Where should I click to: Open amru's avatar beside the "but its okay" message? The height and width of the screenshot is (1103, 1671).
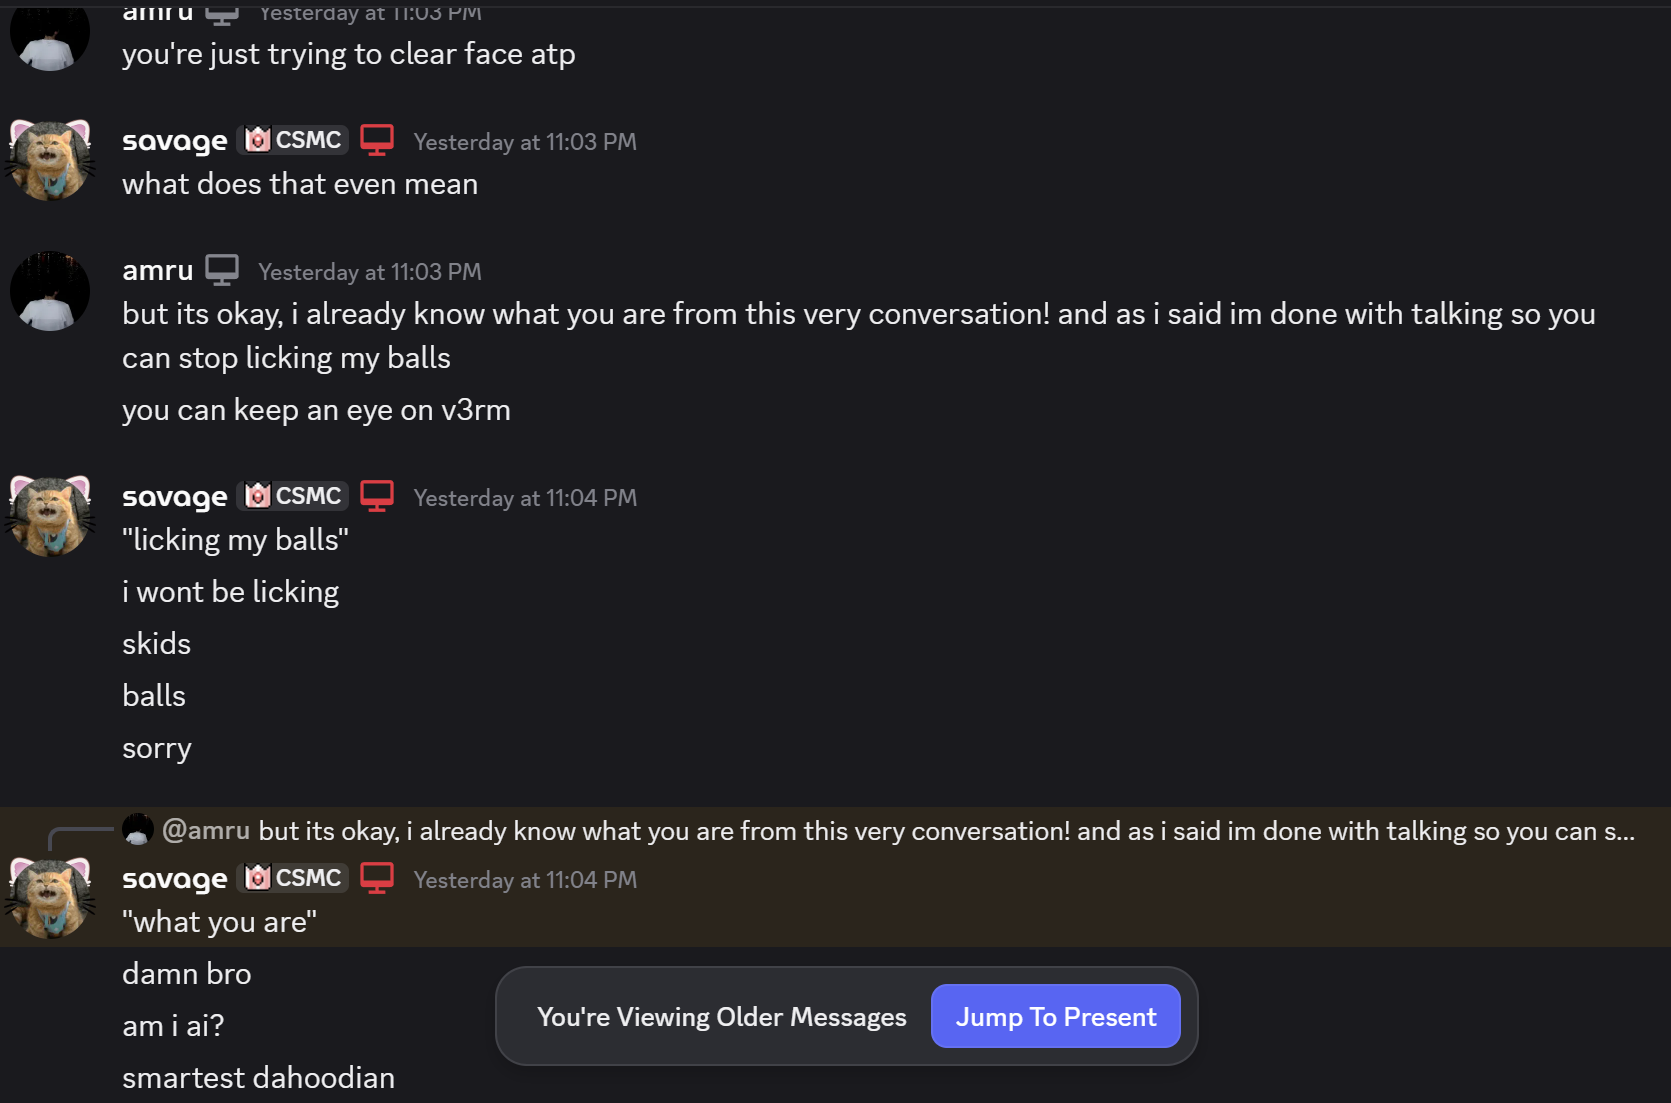pyautogui.click(x=50, y=290)
